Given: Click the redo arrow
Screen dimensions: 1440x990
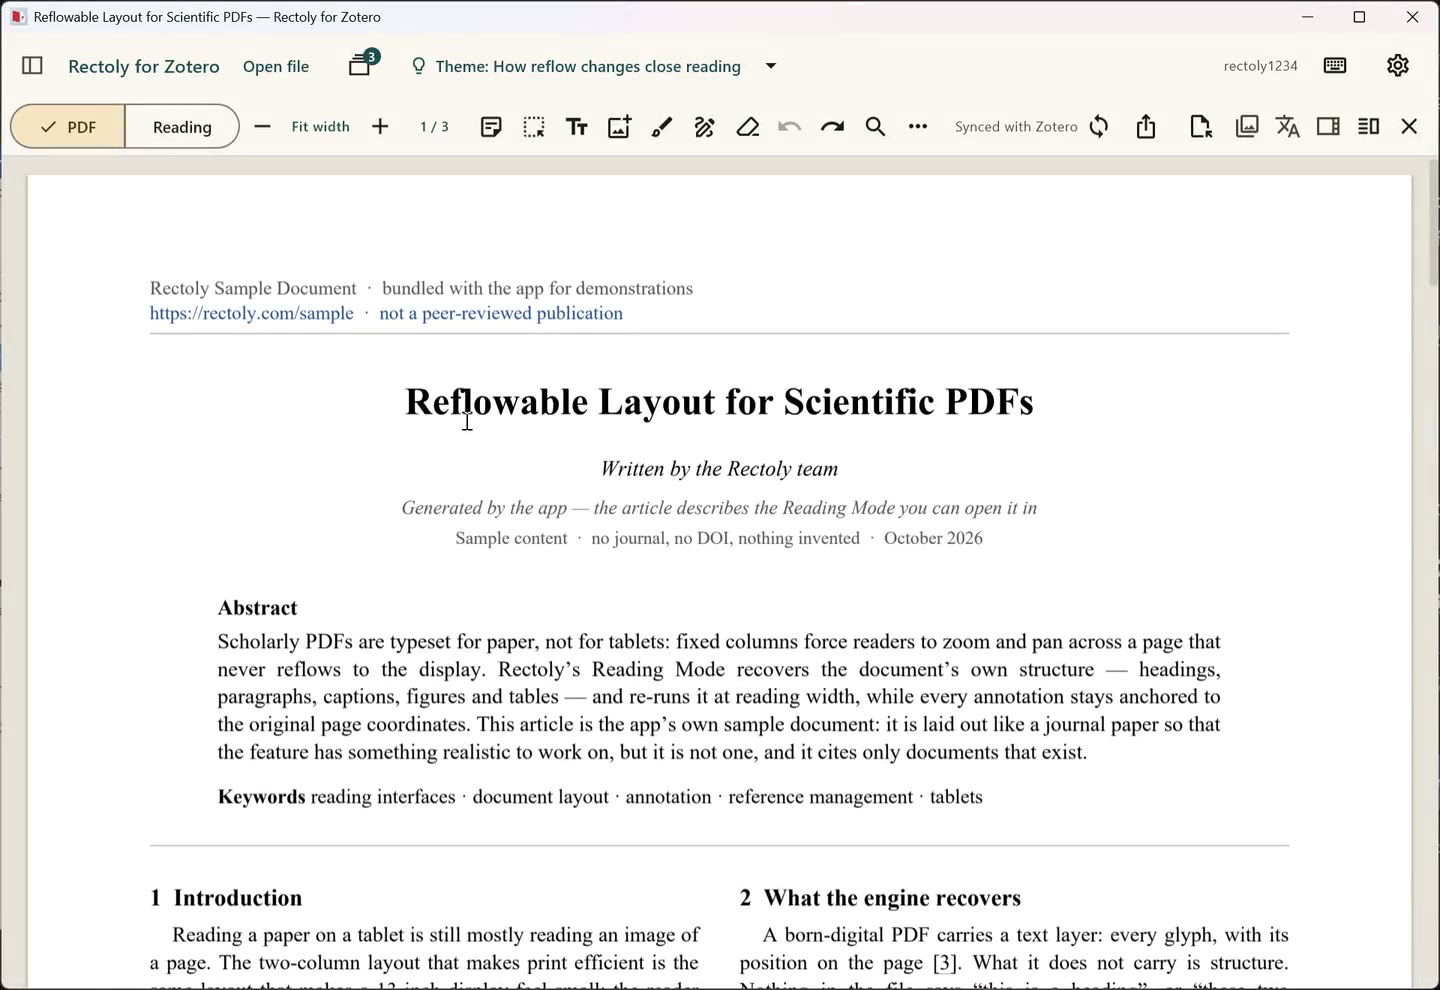Looking at the screenshot, I should coord(833,127).
